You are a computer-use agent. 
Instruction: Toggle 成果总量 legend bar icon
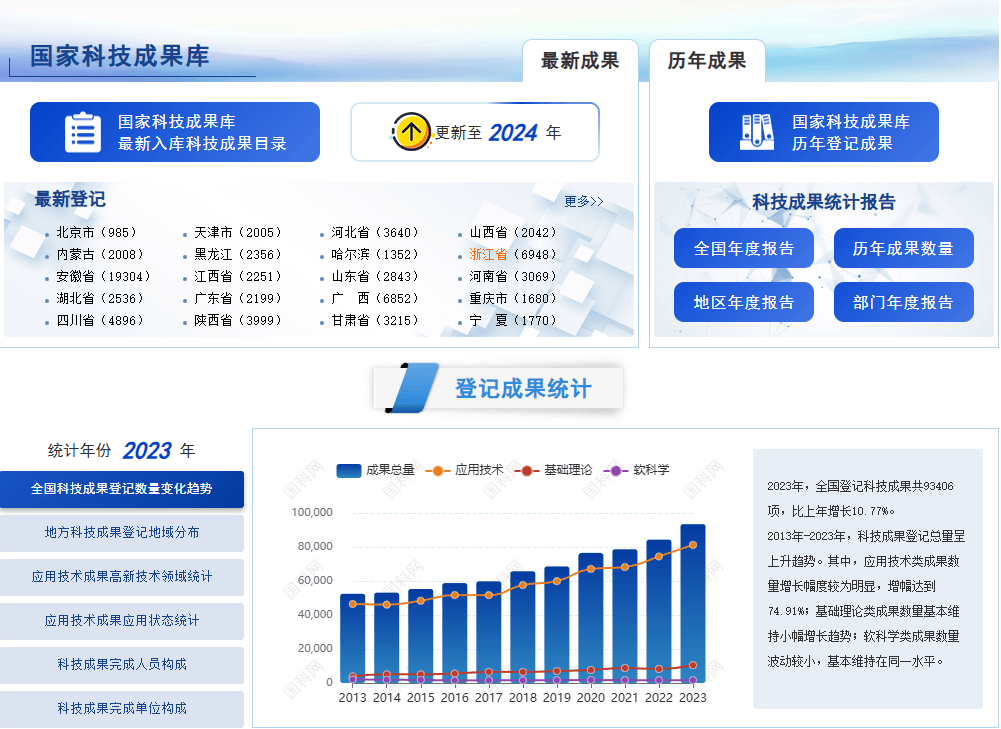349,470
